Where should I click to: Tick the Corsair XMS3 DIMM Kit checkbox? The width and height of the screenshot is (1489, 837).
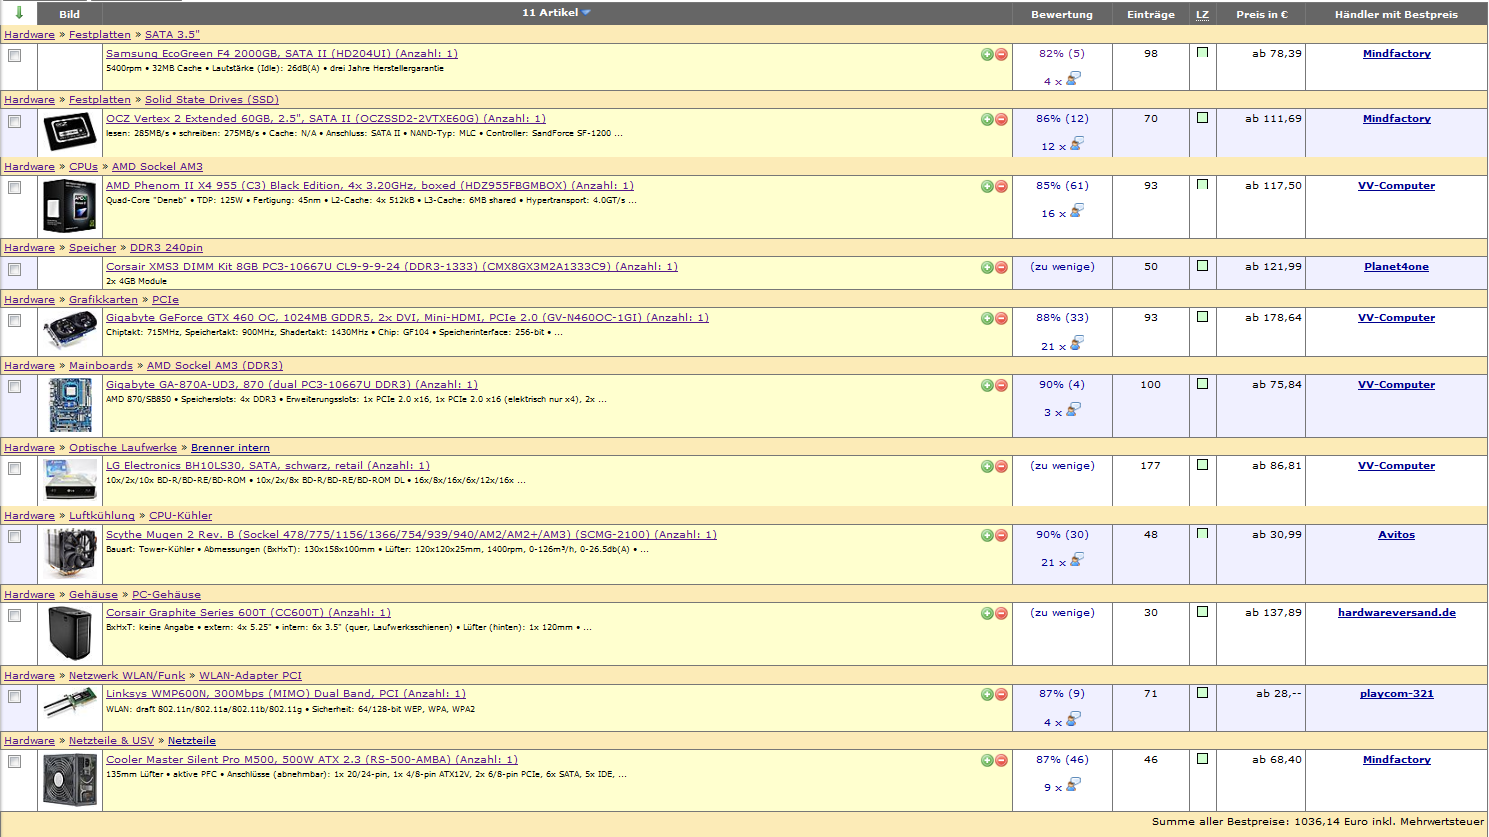pyautogui.click(x=14, y=269)
